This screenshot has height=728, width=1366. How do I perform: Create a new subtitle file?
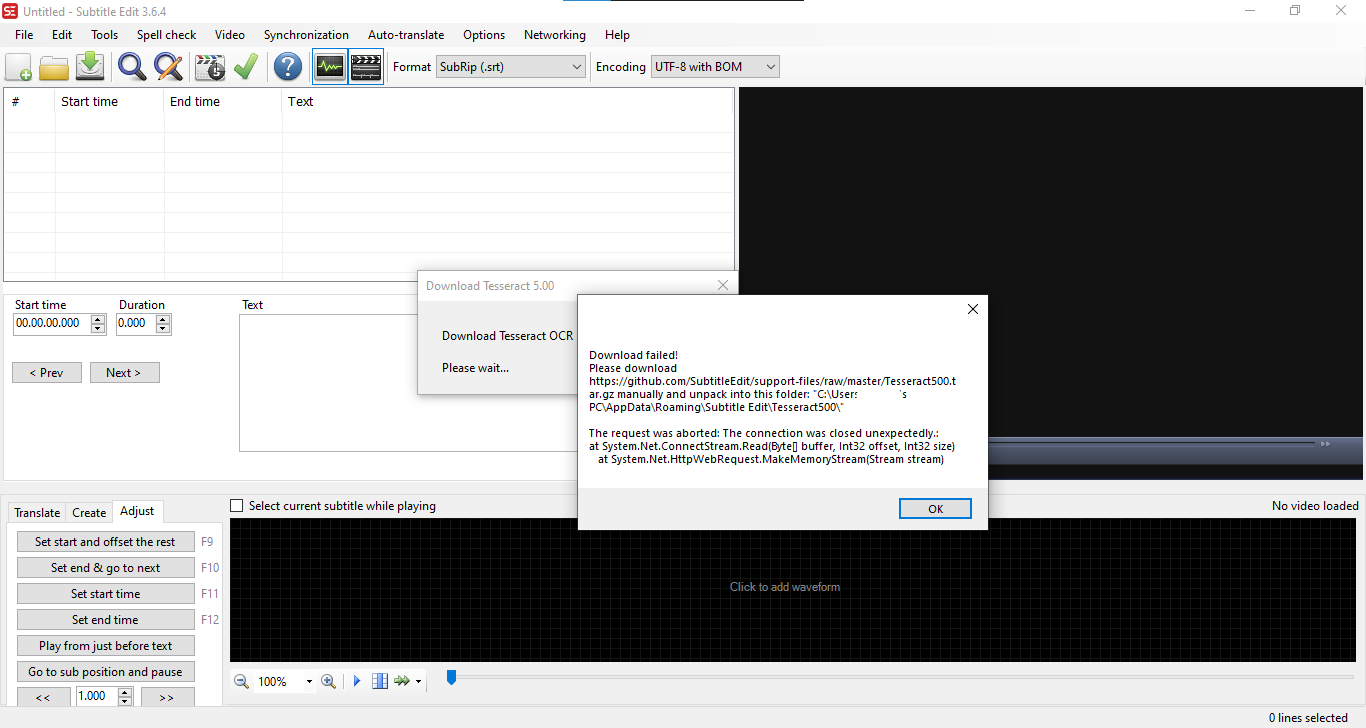click(x=18, y=66)
